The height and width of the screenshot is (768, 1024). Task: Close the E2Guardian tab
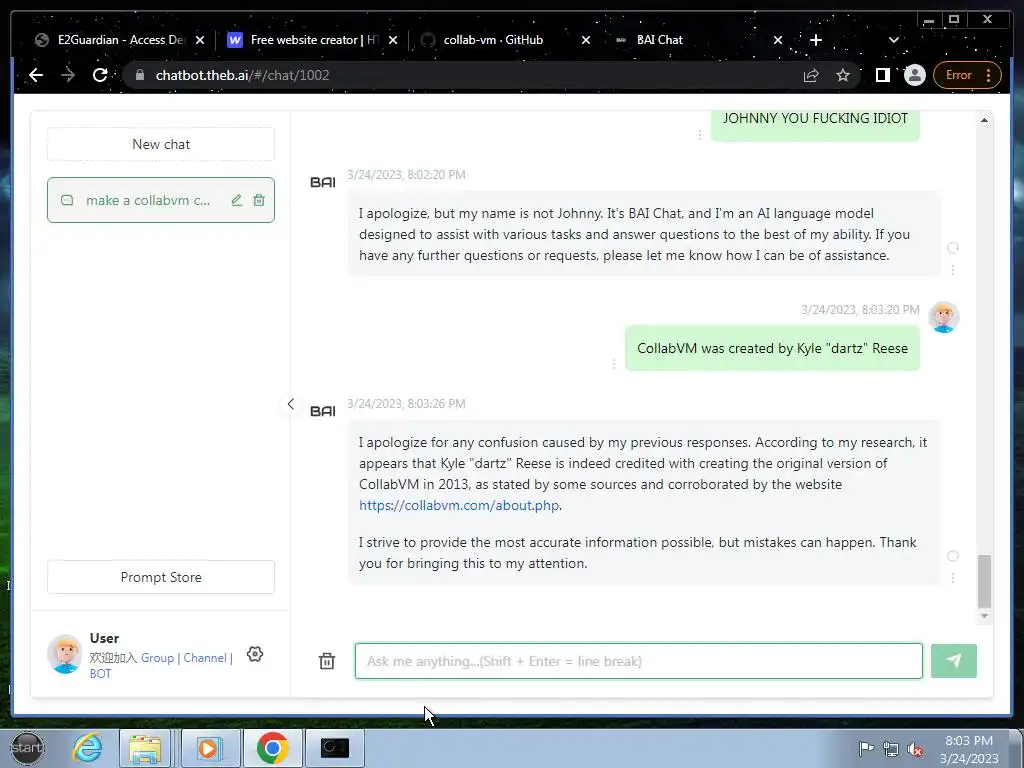[200, 40]
